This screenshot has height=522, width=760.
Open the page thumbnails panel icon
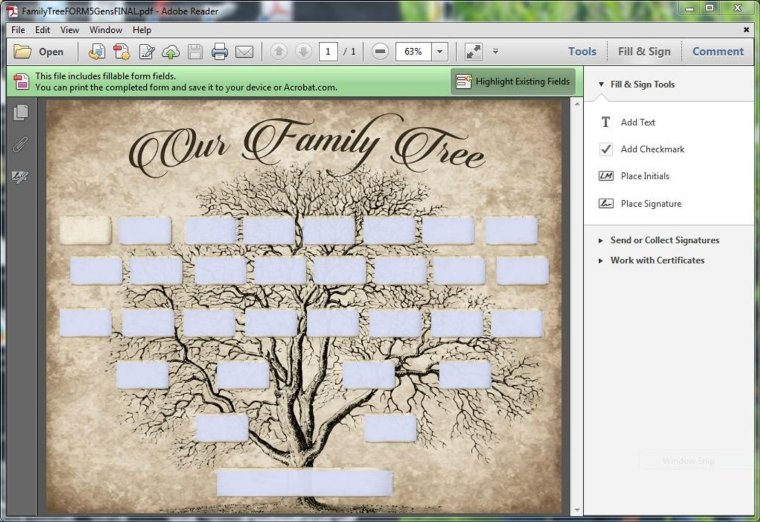click(x=20, y=113)
